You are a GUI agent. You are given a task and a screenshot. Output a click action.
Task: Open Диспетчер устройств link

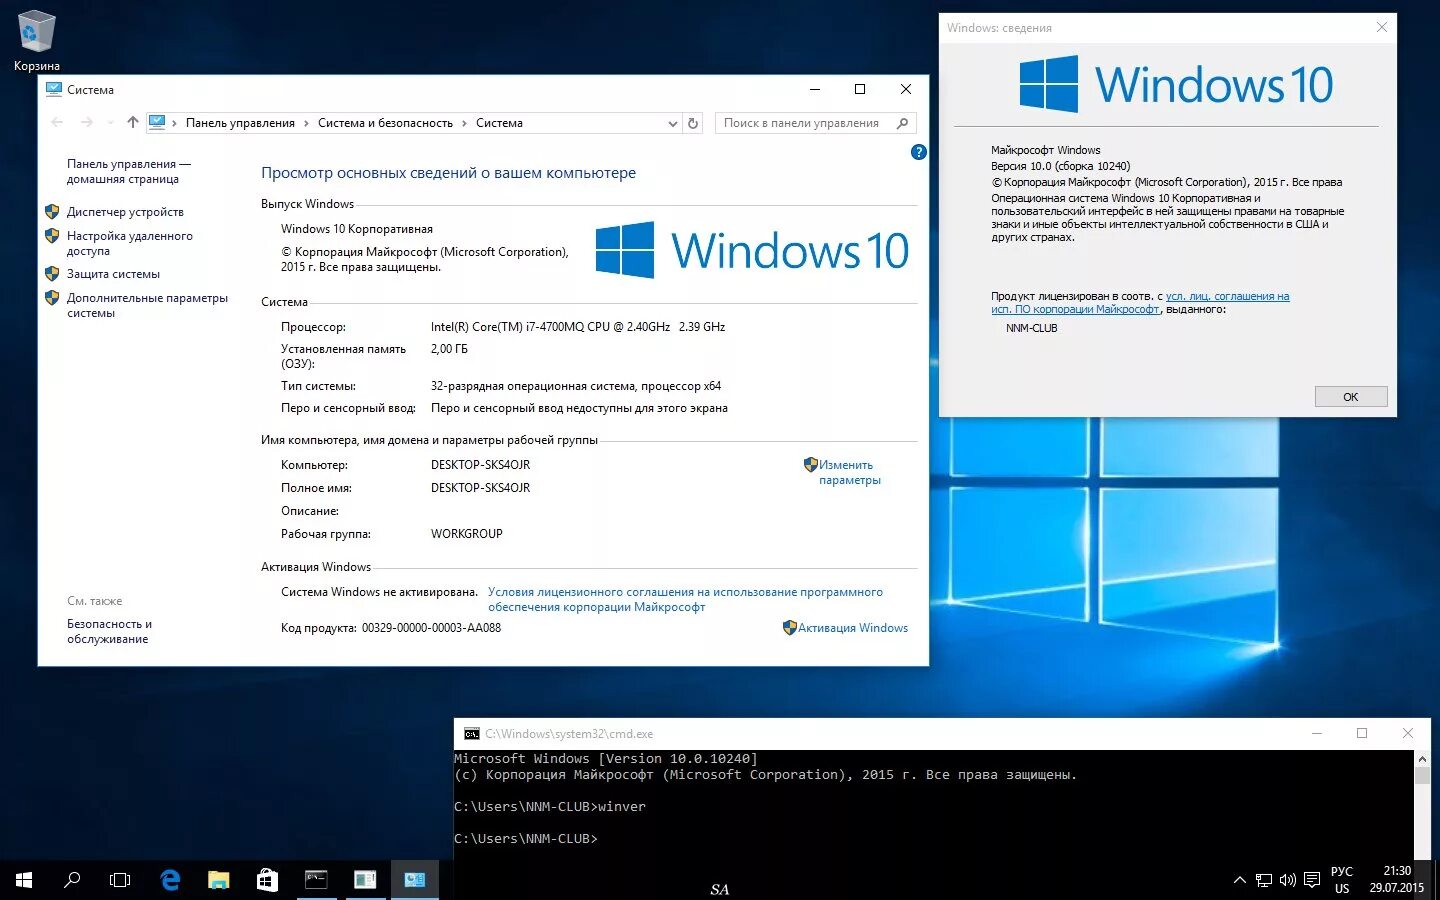(125, 212)
